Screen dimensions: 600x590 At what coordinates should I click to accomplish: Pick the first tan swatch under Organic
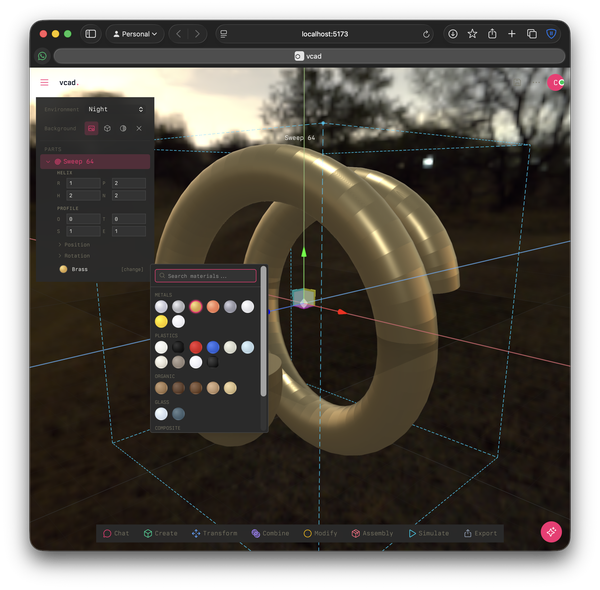161,388
